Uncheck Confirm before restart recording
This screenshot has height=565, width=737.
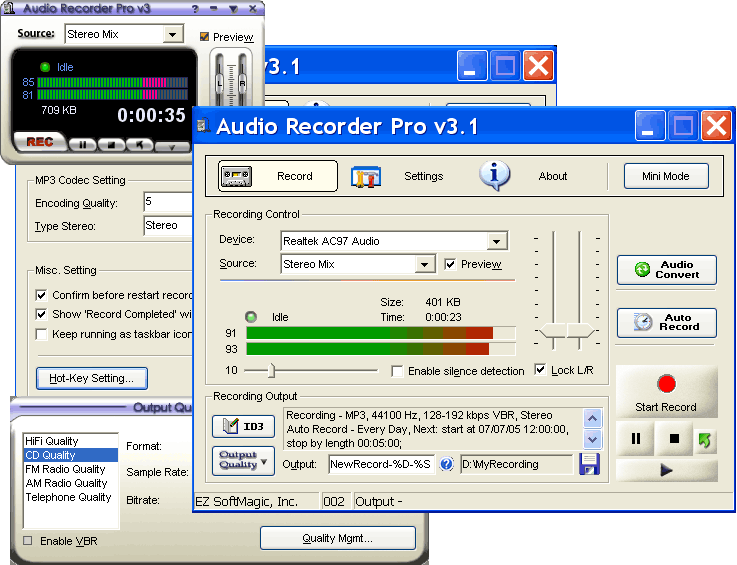click(x=41, y=295)
